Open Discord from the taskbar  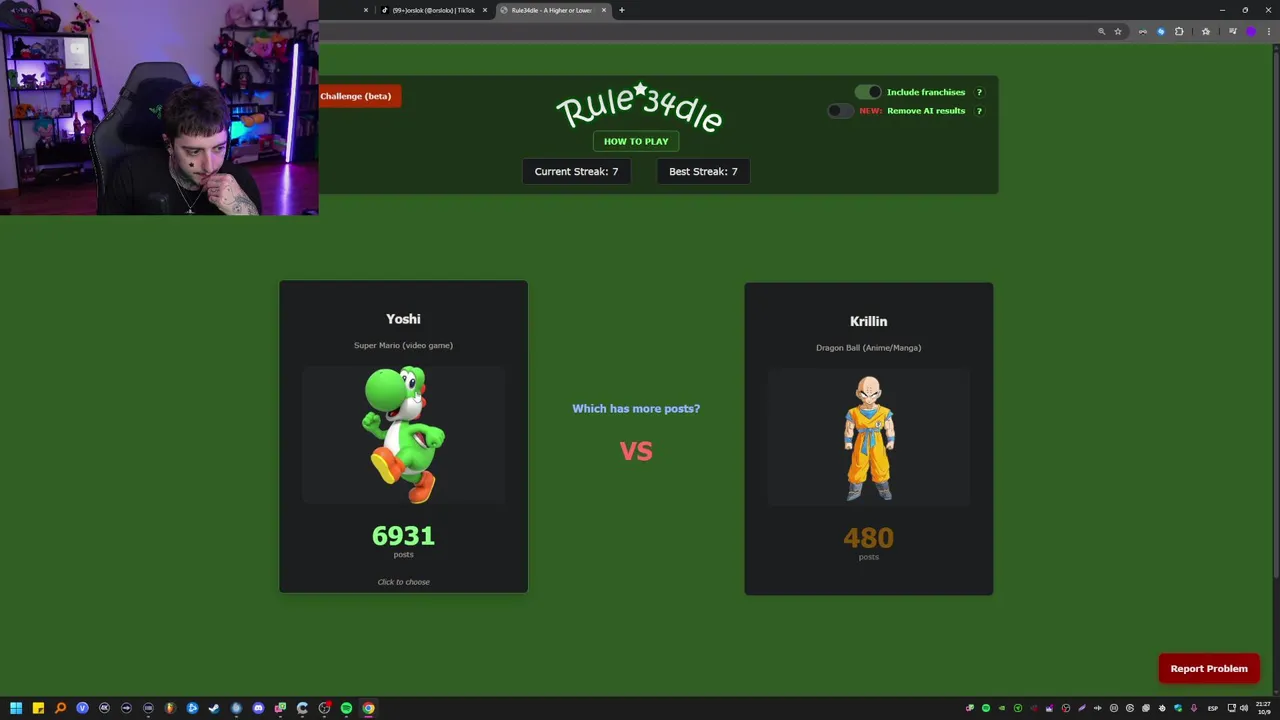pyautogui.click(x=258, y=708)
